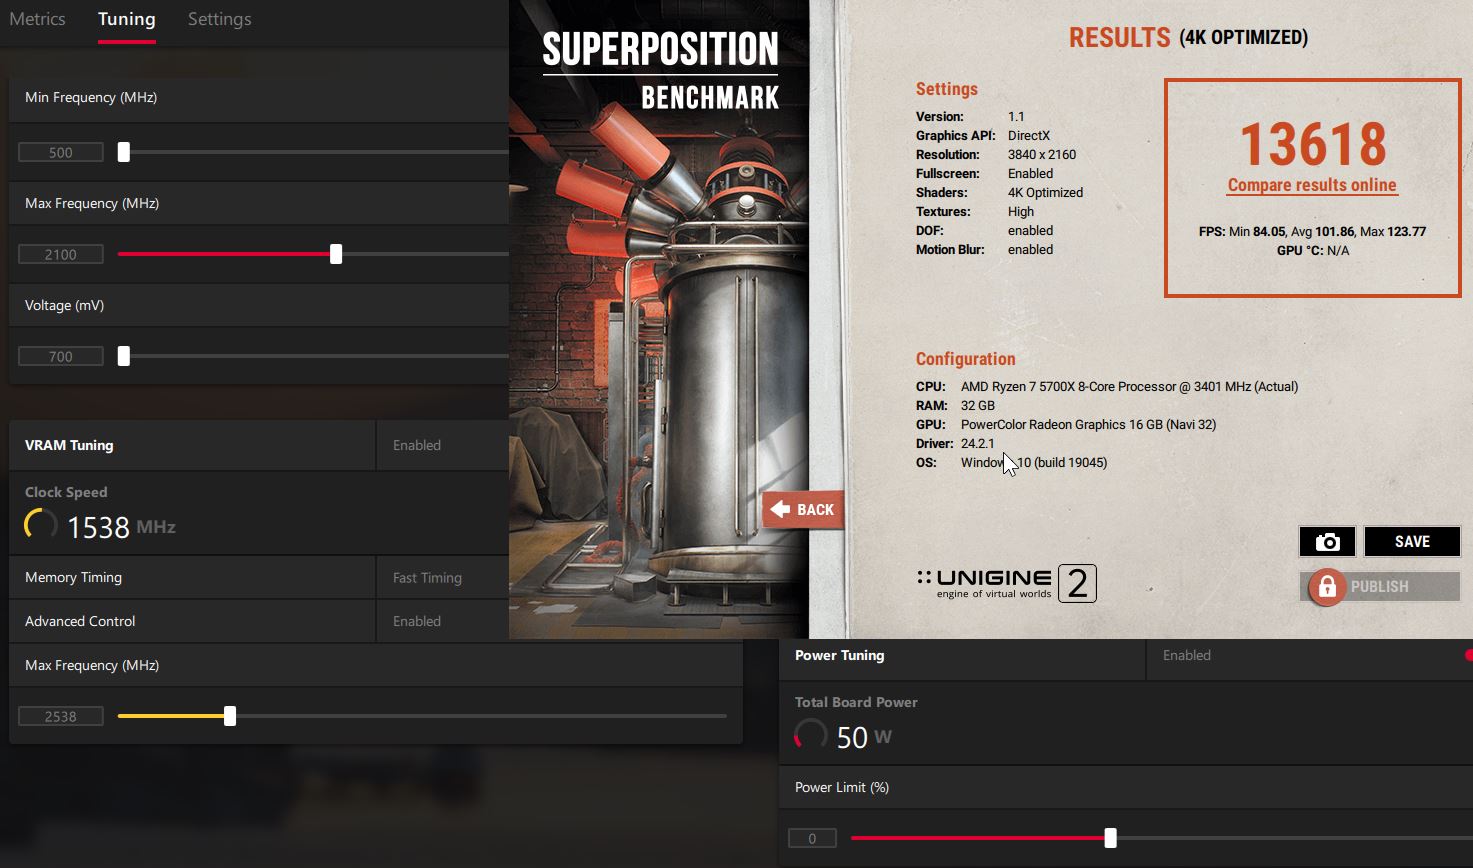
Task: Click the Power Limit field showing 0
Action: point(812,838)
